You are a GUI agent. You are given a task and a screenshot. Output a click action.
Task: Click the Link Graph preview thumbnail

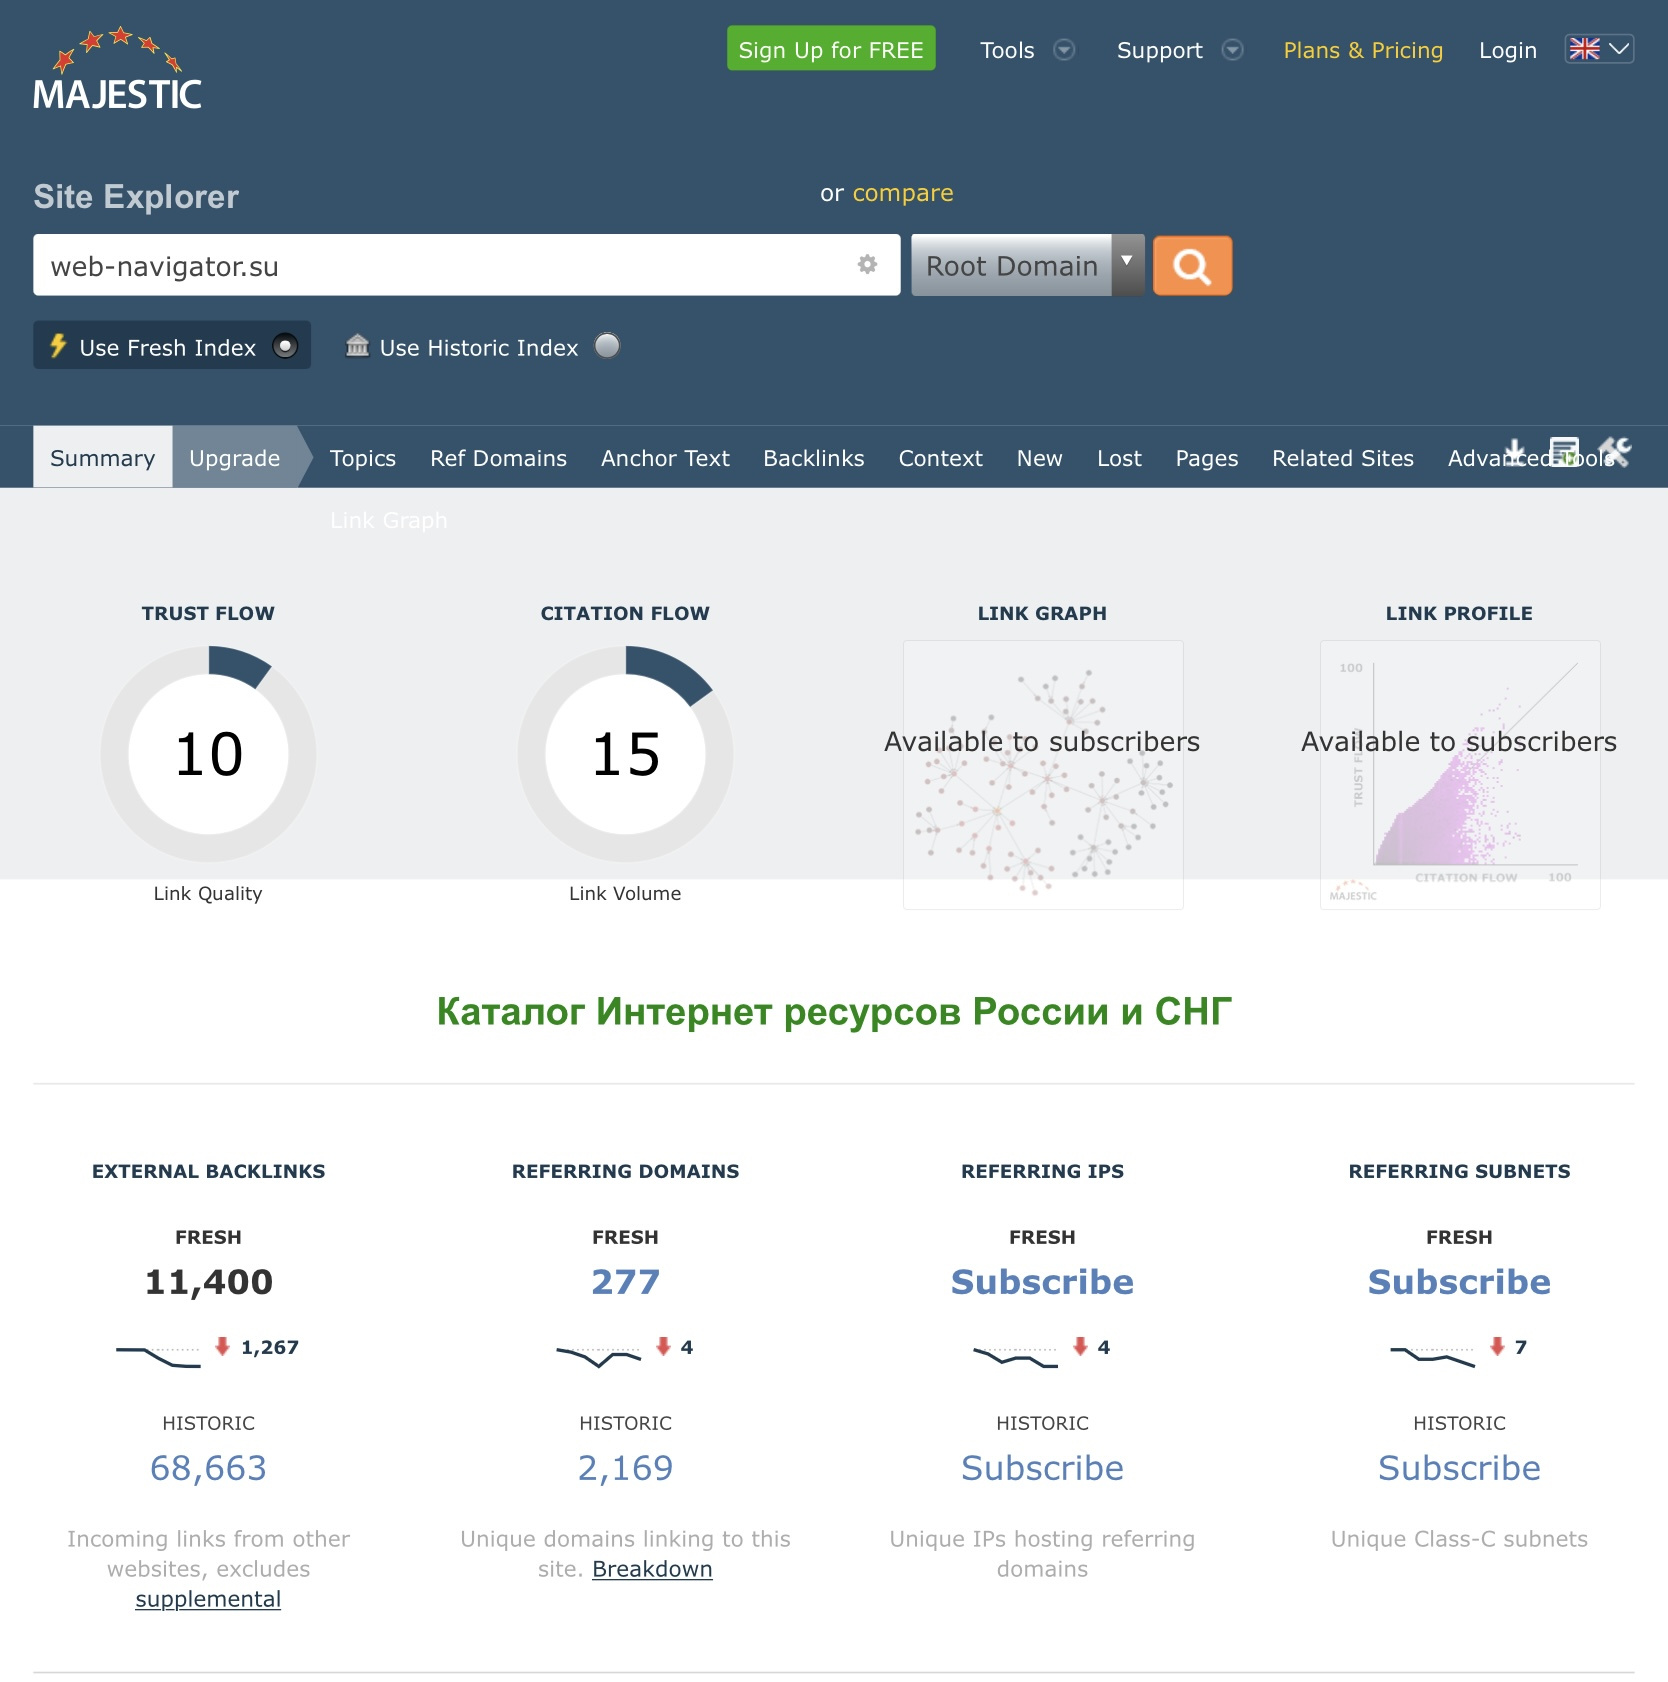point(1043,775)
